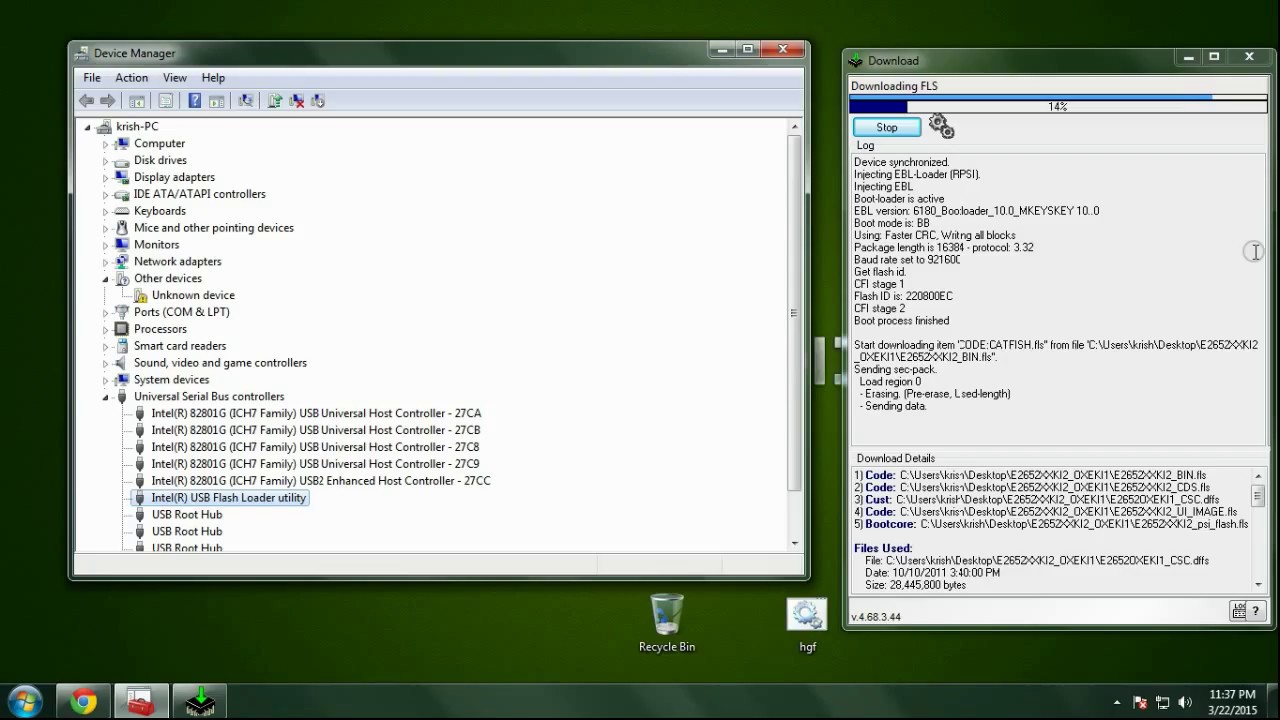Select USB Universal Host Controller - 27C9
The image size is (1280, 720).
click(x=315, y=464)
